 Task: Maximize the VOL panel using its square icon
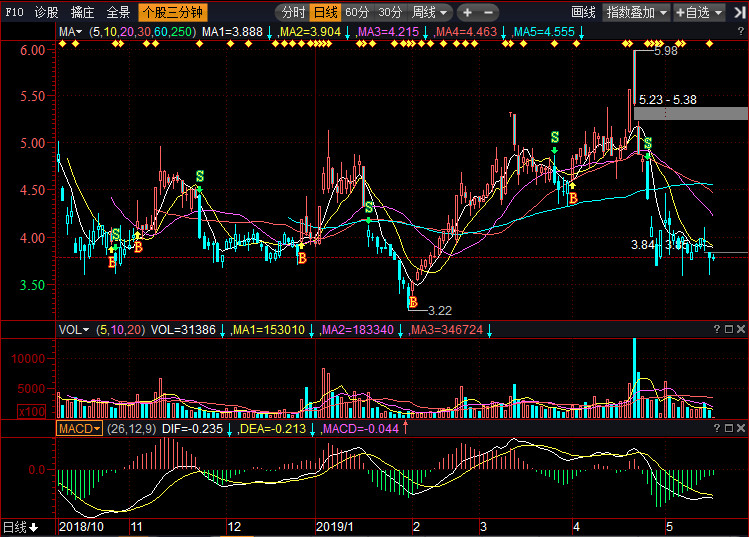point(729,329)
